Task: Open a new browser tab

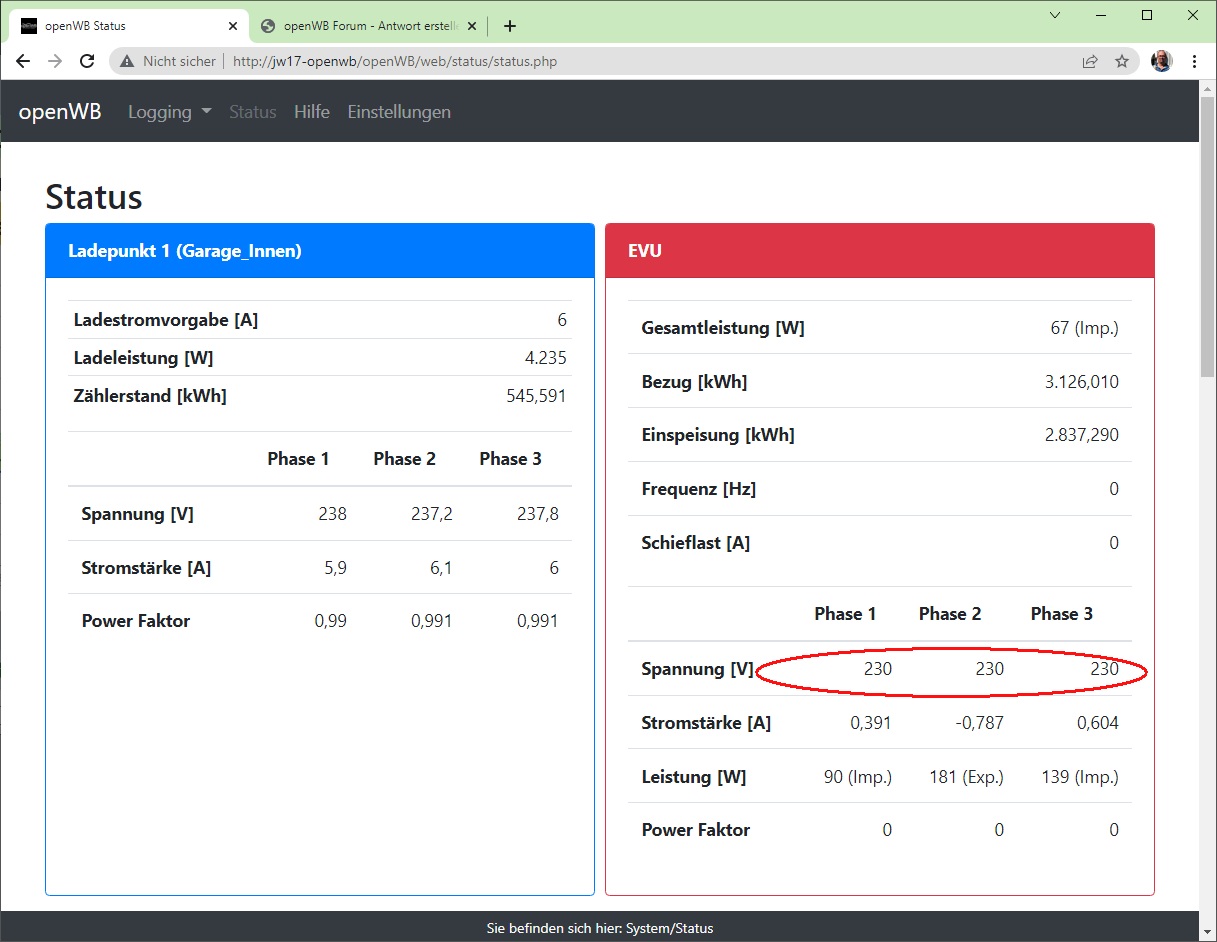Action: (510, 26)
